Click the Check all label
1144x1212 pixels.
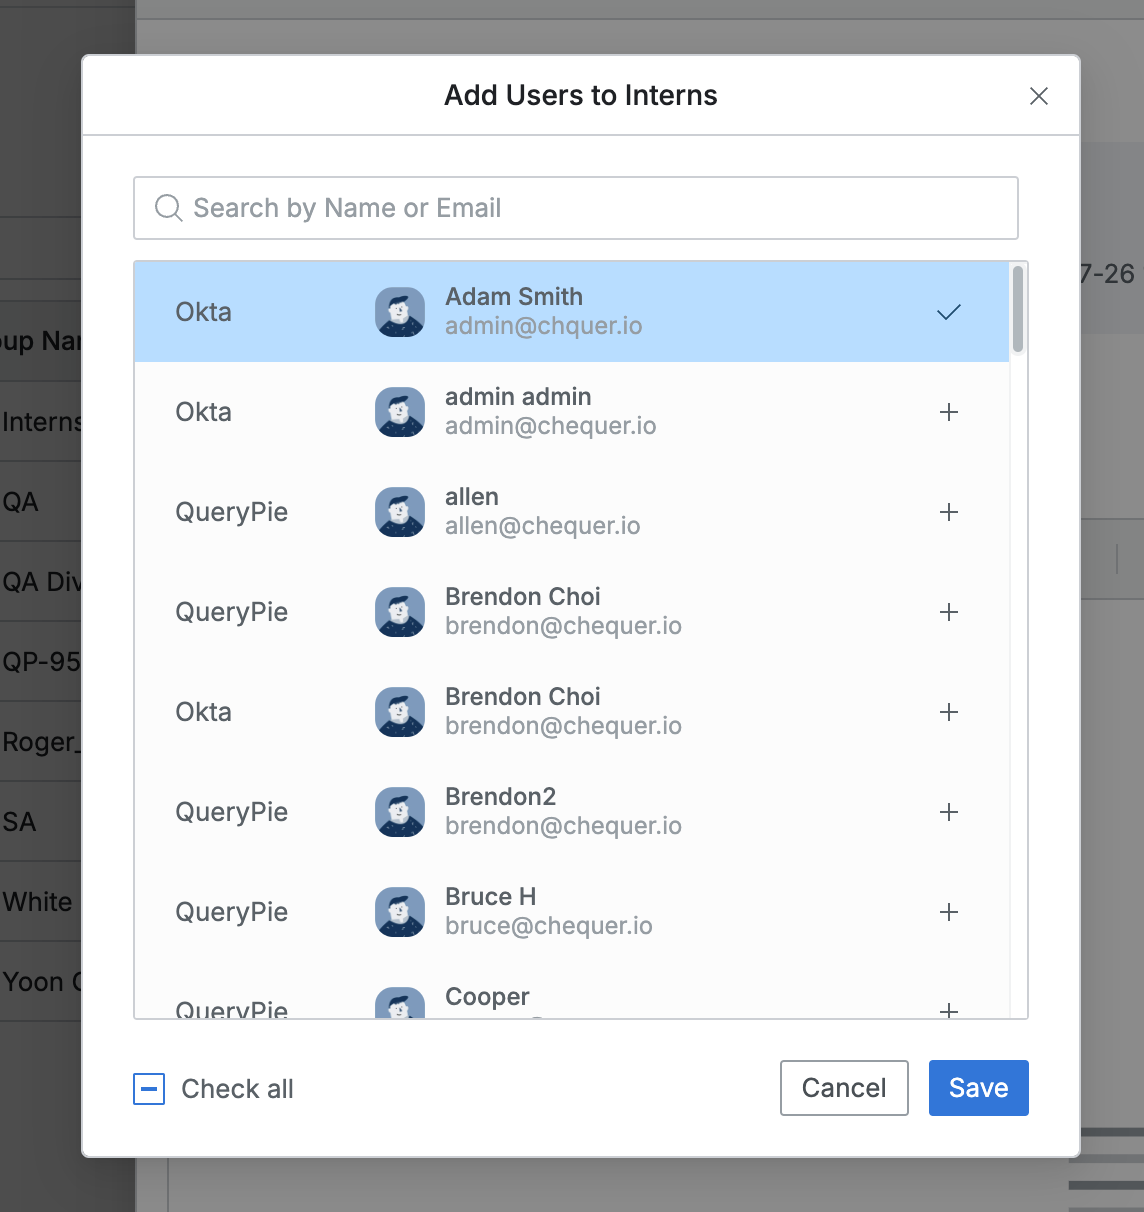click(x=237, y=1089)
